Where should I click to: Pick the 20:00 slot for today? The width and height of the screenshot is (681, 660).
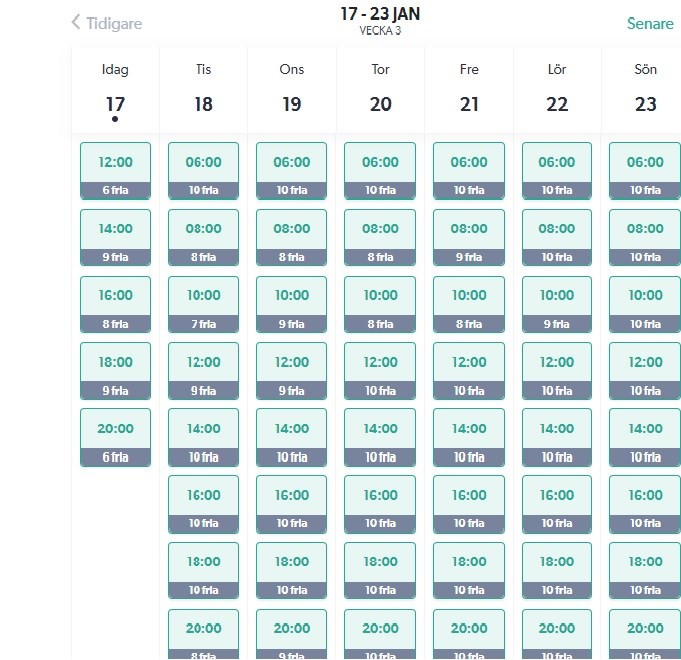point(115,436)
